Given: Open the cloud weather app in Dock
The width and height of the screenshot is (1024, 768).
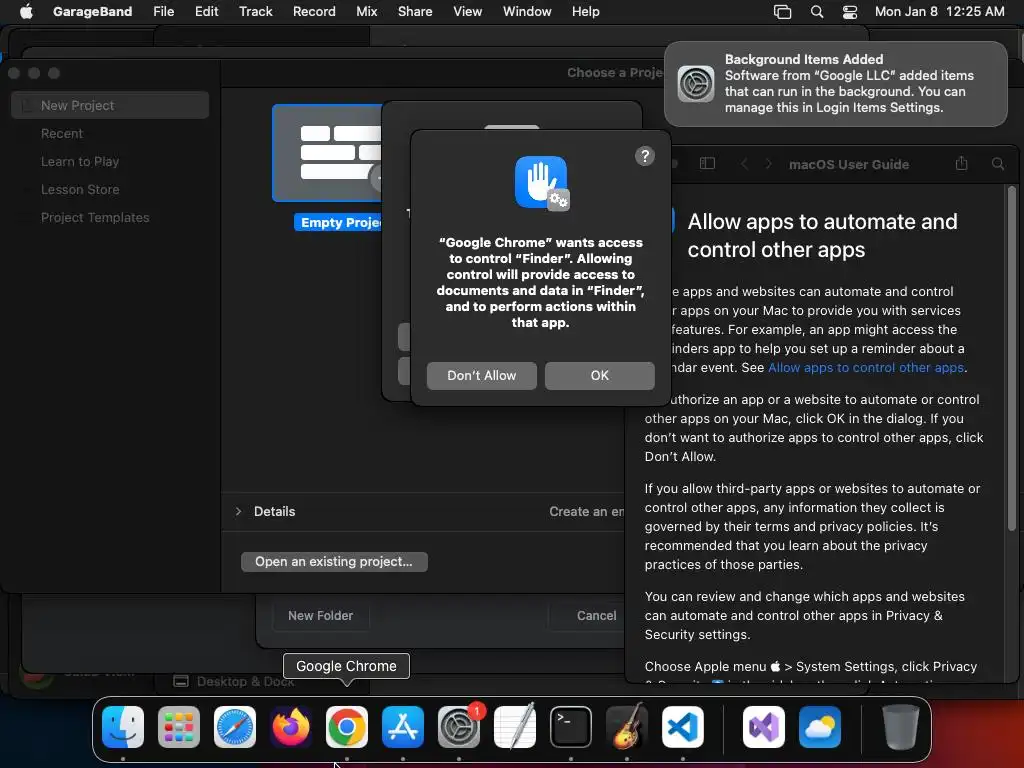Looking at the screenshot, I should pyautogui.click(x=820, y=727).
